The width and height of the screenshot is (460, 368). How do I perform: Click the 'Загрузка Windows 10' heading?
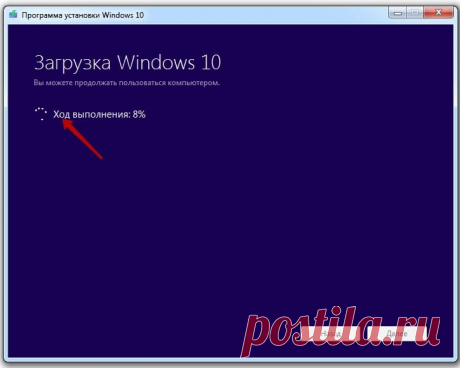(x=128, y=63)
